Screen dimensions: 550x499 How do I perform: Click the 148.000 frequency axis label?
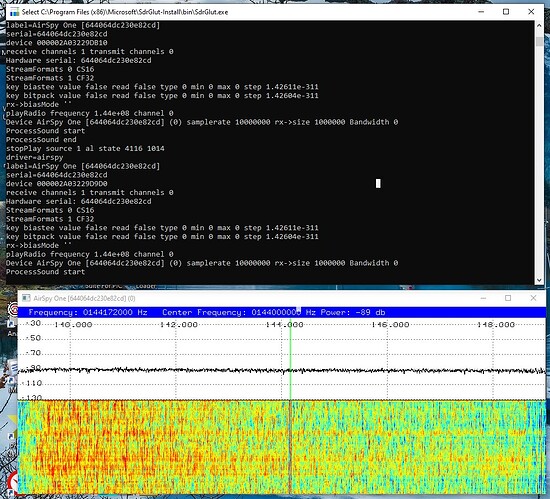[x=496, y=325]
